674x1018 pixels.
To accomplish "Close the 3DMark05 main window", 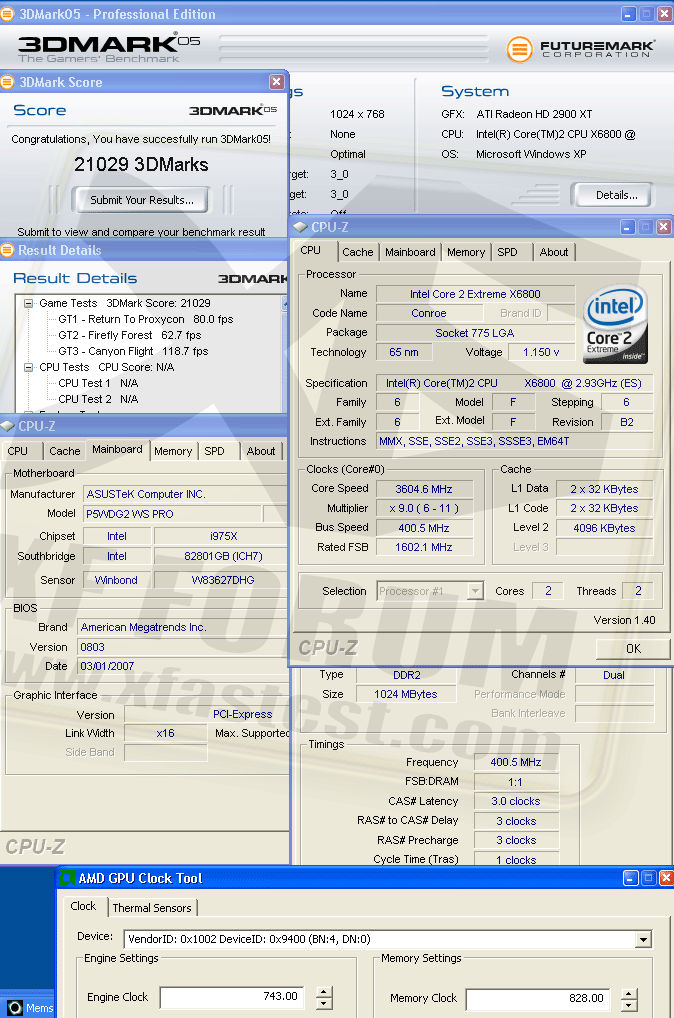I will click(665, 14).
